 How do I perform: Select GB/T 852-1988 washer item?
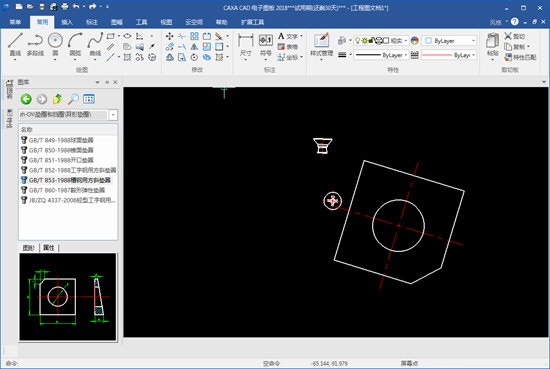68,170
